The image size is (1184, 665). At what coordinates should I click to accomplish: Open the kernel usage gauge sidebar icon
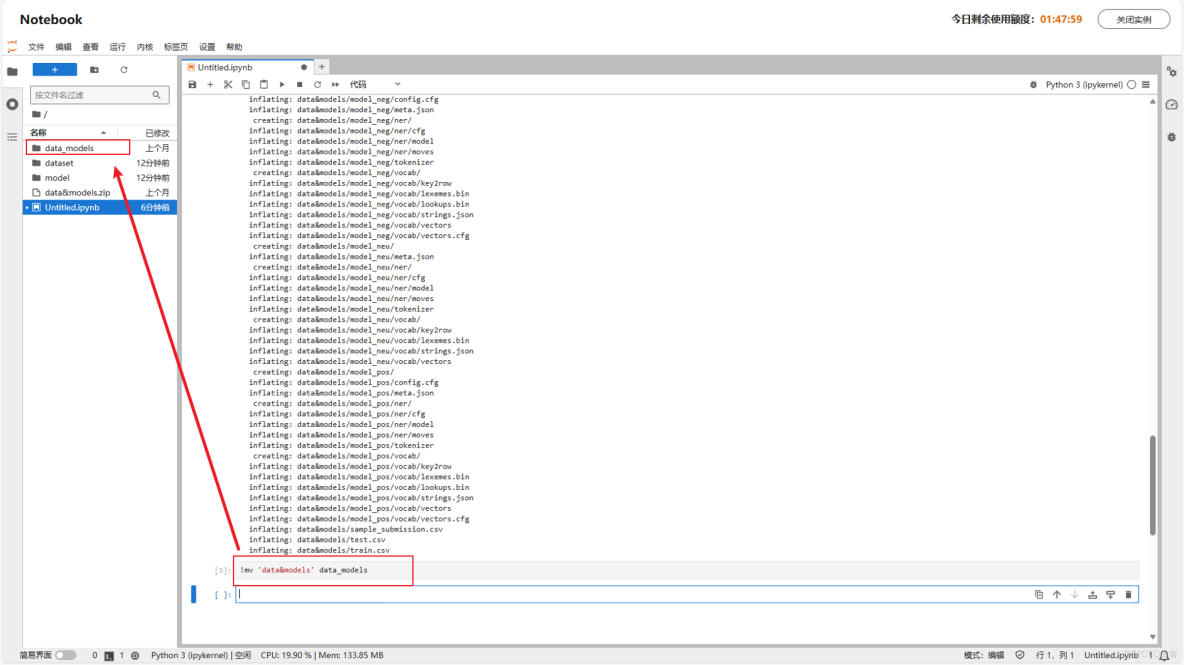point(1171,105)
